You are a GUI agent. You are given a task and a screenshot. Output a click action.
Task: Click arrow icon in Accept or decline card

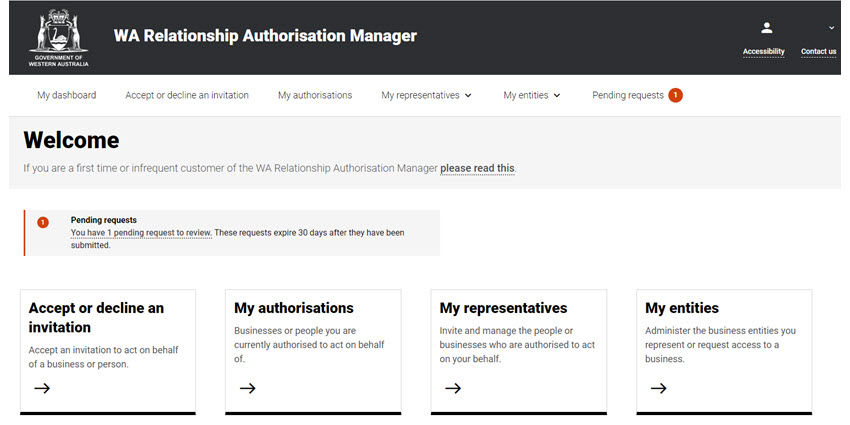click(42, 388)
